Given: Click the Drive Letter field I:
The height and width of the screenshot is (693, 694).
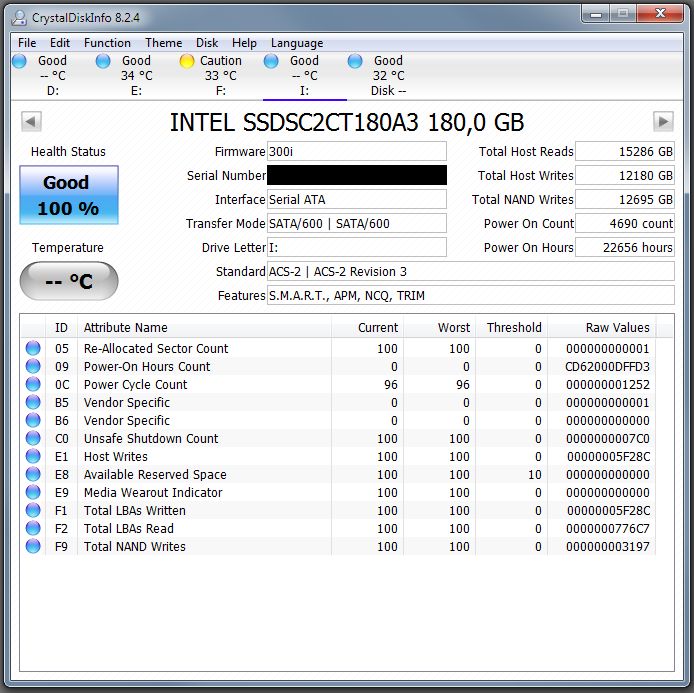Looking at the screenshot, I should (x=357, y=247).
